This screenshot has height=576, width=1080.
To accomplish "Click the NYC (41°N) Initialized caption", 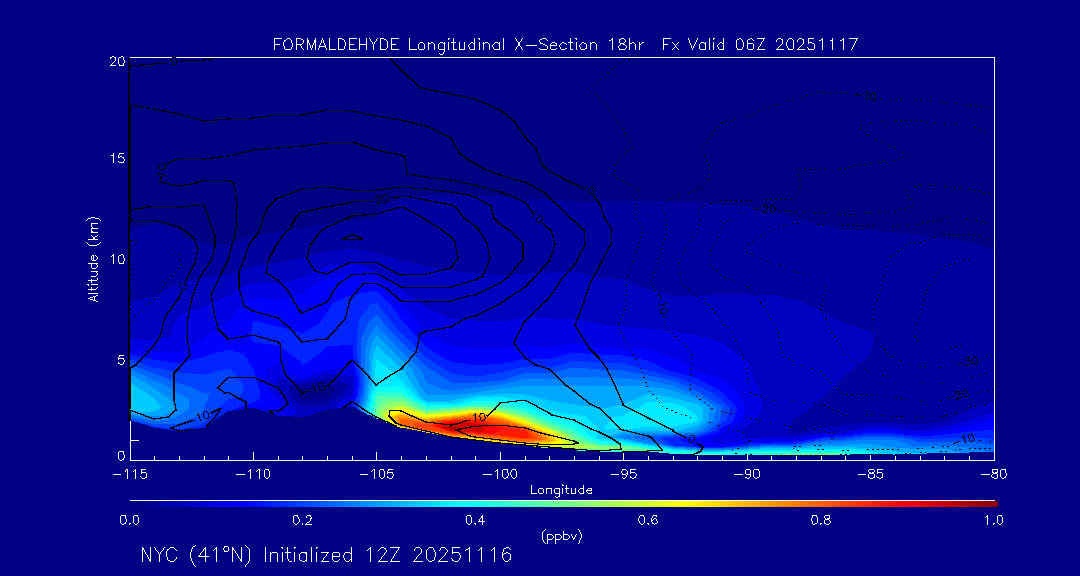I will pos(326,555).
